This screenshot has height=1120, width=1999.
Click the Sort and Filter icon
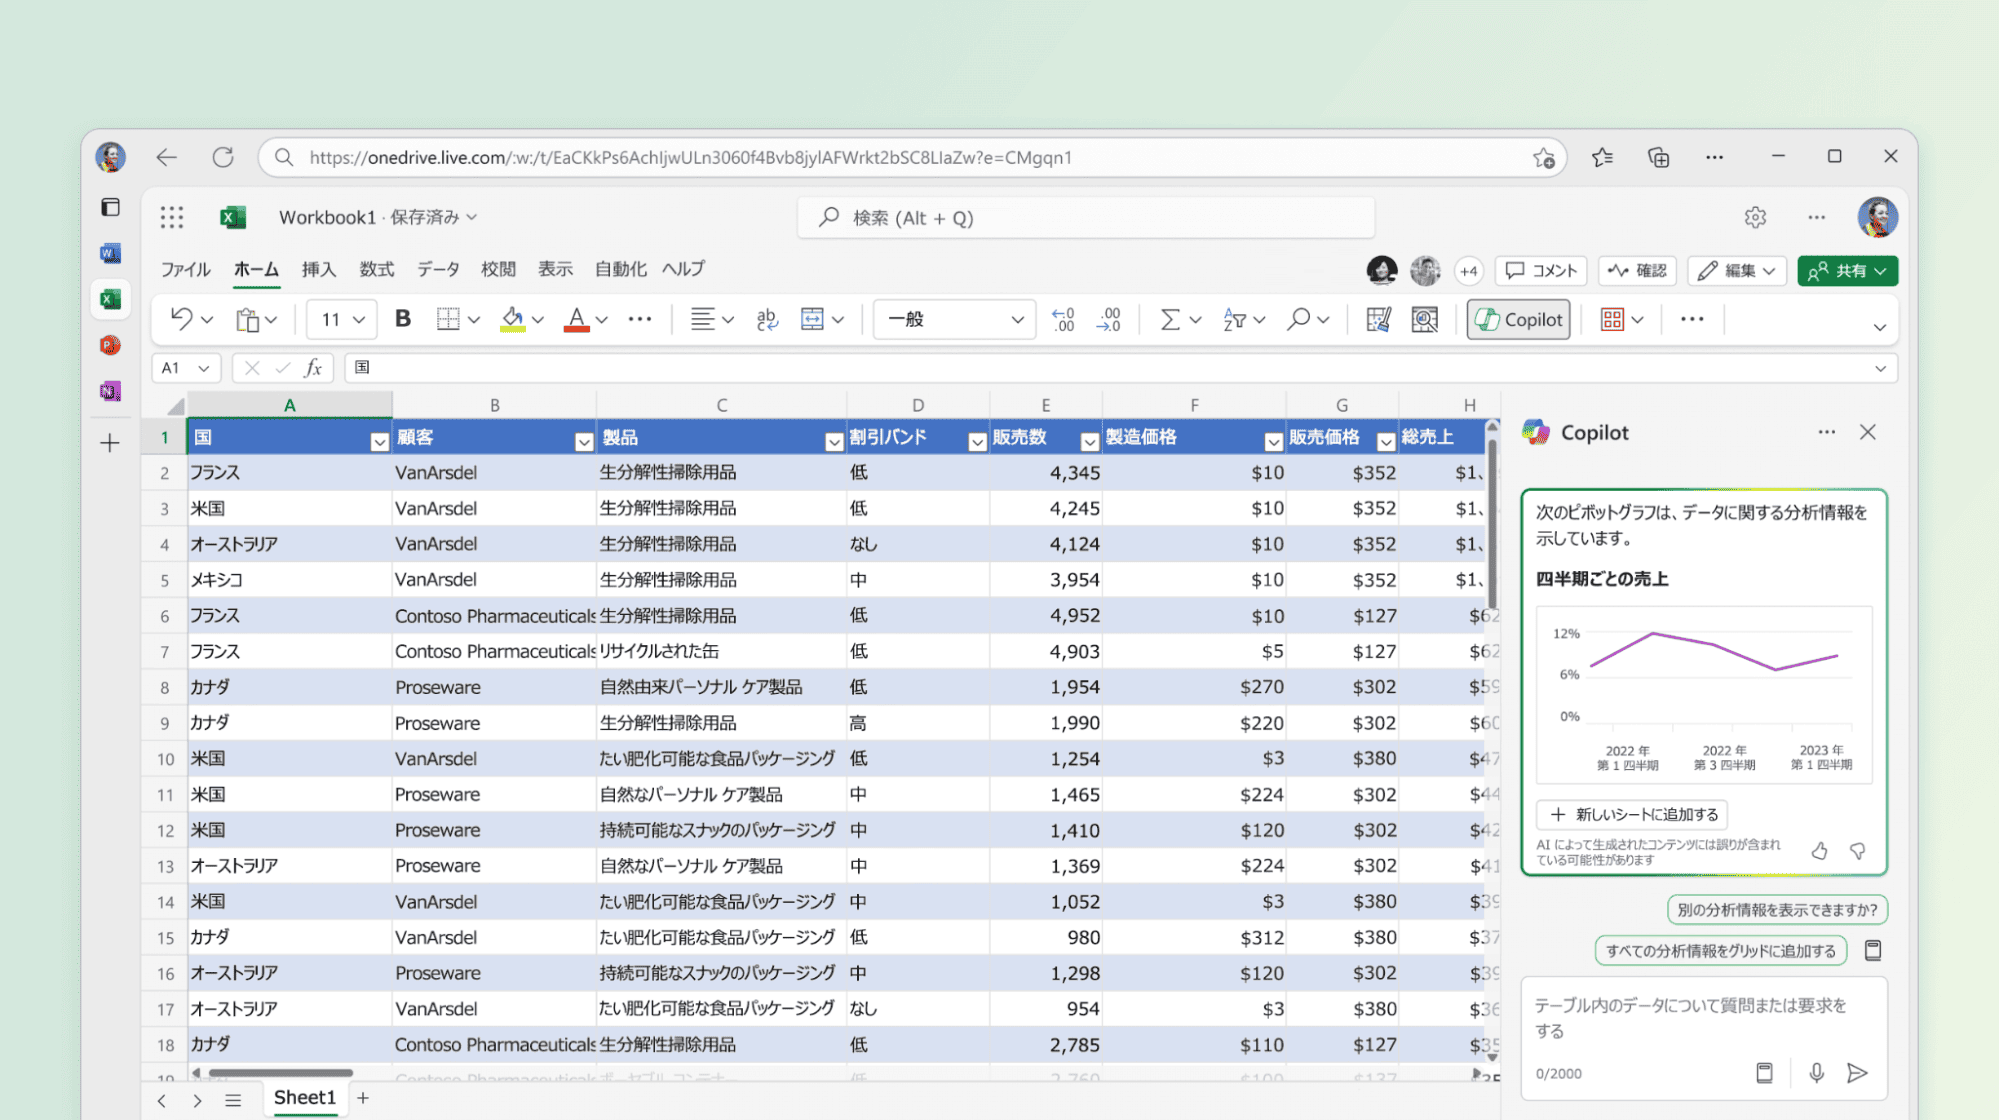[1234, 319]
